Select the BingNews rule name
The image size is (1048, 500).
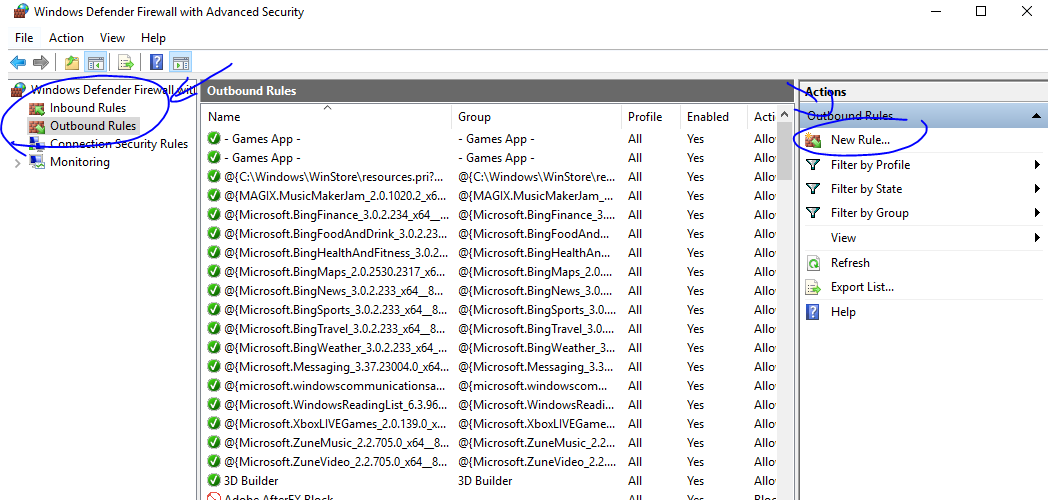pos(336,291)
